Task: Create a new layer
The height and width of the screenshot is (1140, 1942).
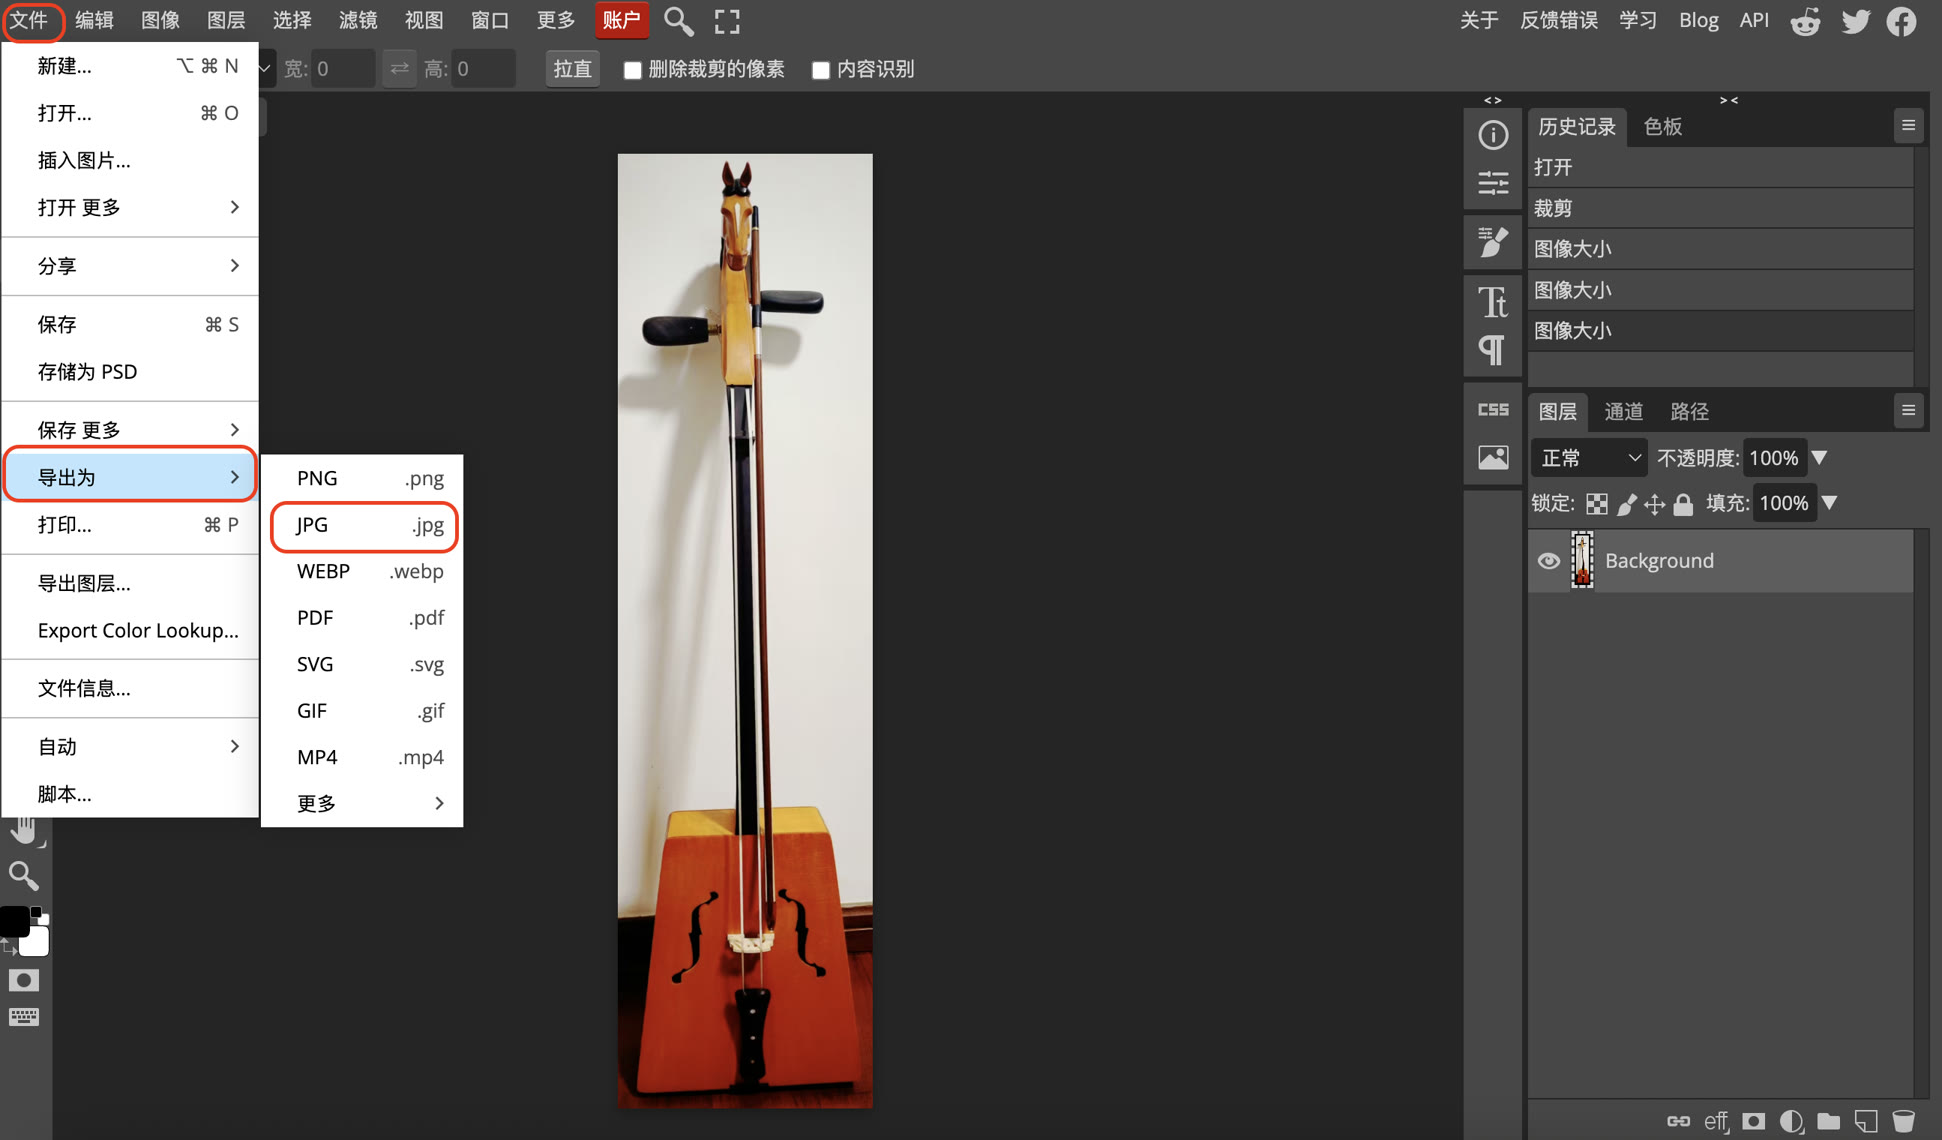Action: click(x=1866, y=1121)
